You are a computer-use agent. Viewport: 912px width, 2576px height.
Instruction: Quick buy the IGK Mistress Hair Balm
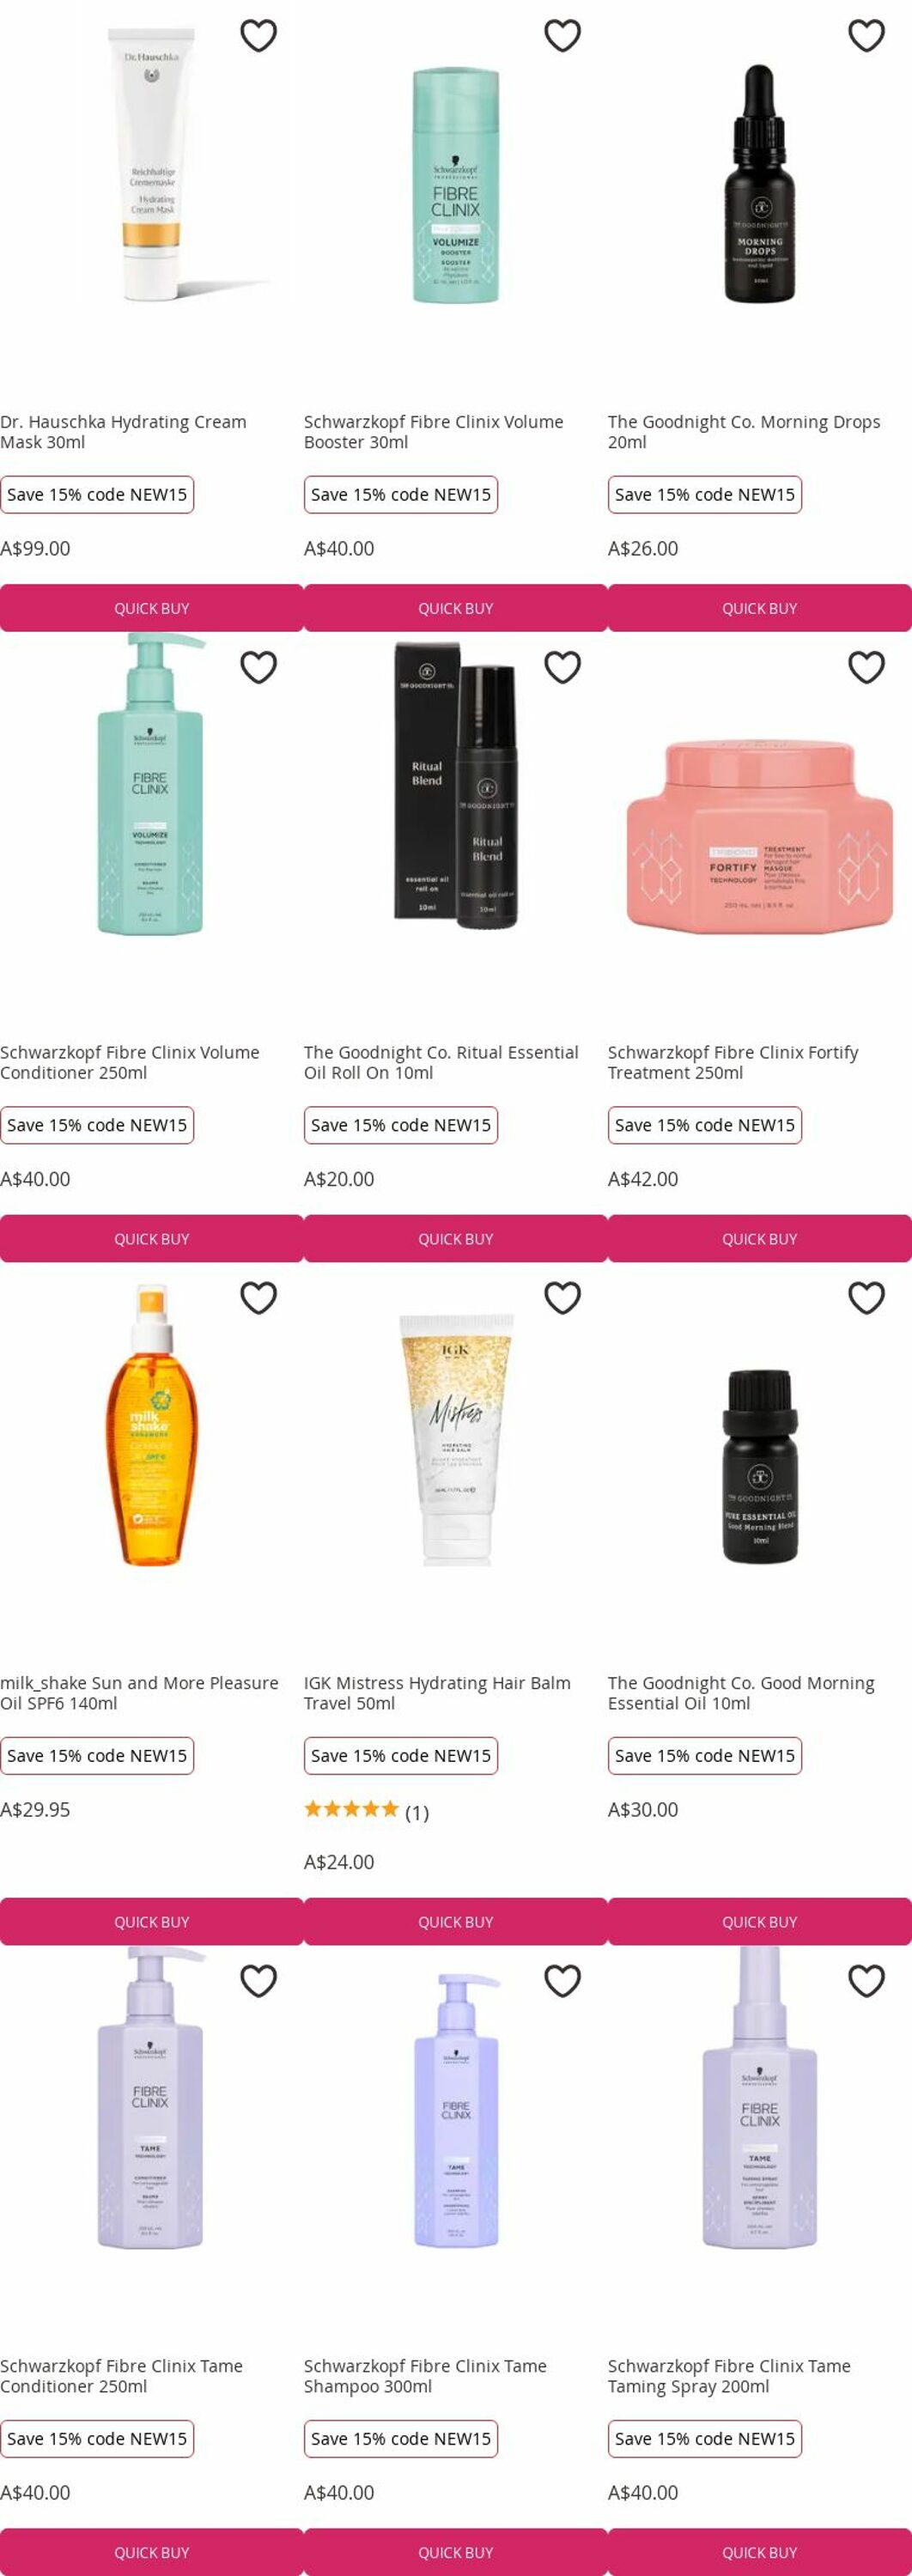(x=456, y=1922)
